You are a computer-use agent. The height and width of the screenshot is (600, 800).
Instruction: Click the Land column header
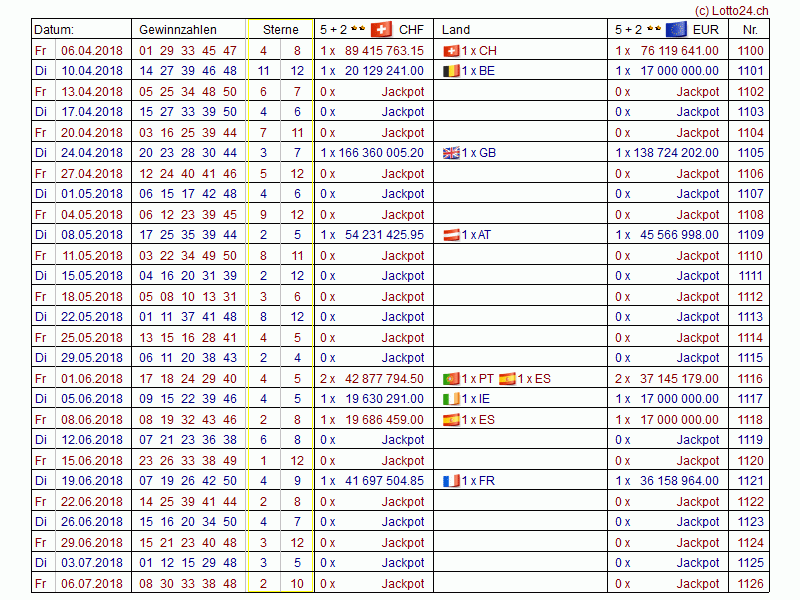click(x=456, y=30)
